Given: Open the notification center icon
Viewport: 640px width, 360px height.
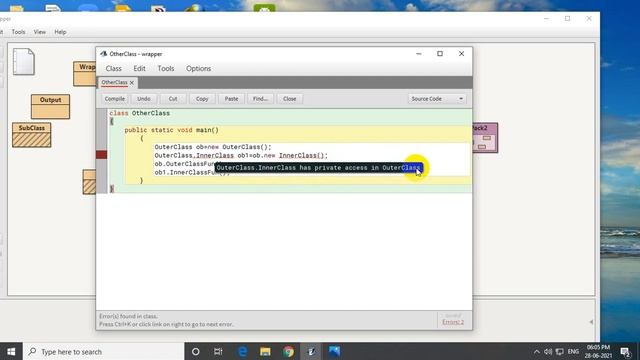Looking at the screenshot, I should point(625,351).
